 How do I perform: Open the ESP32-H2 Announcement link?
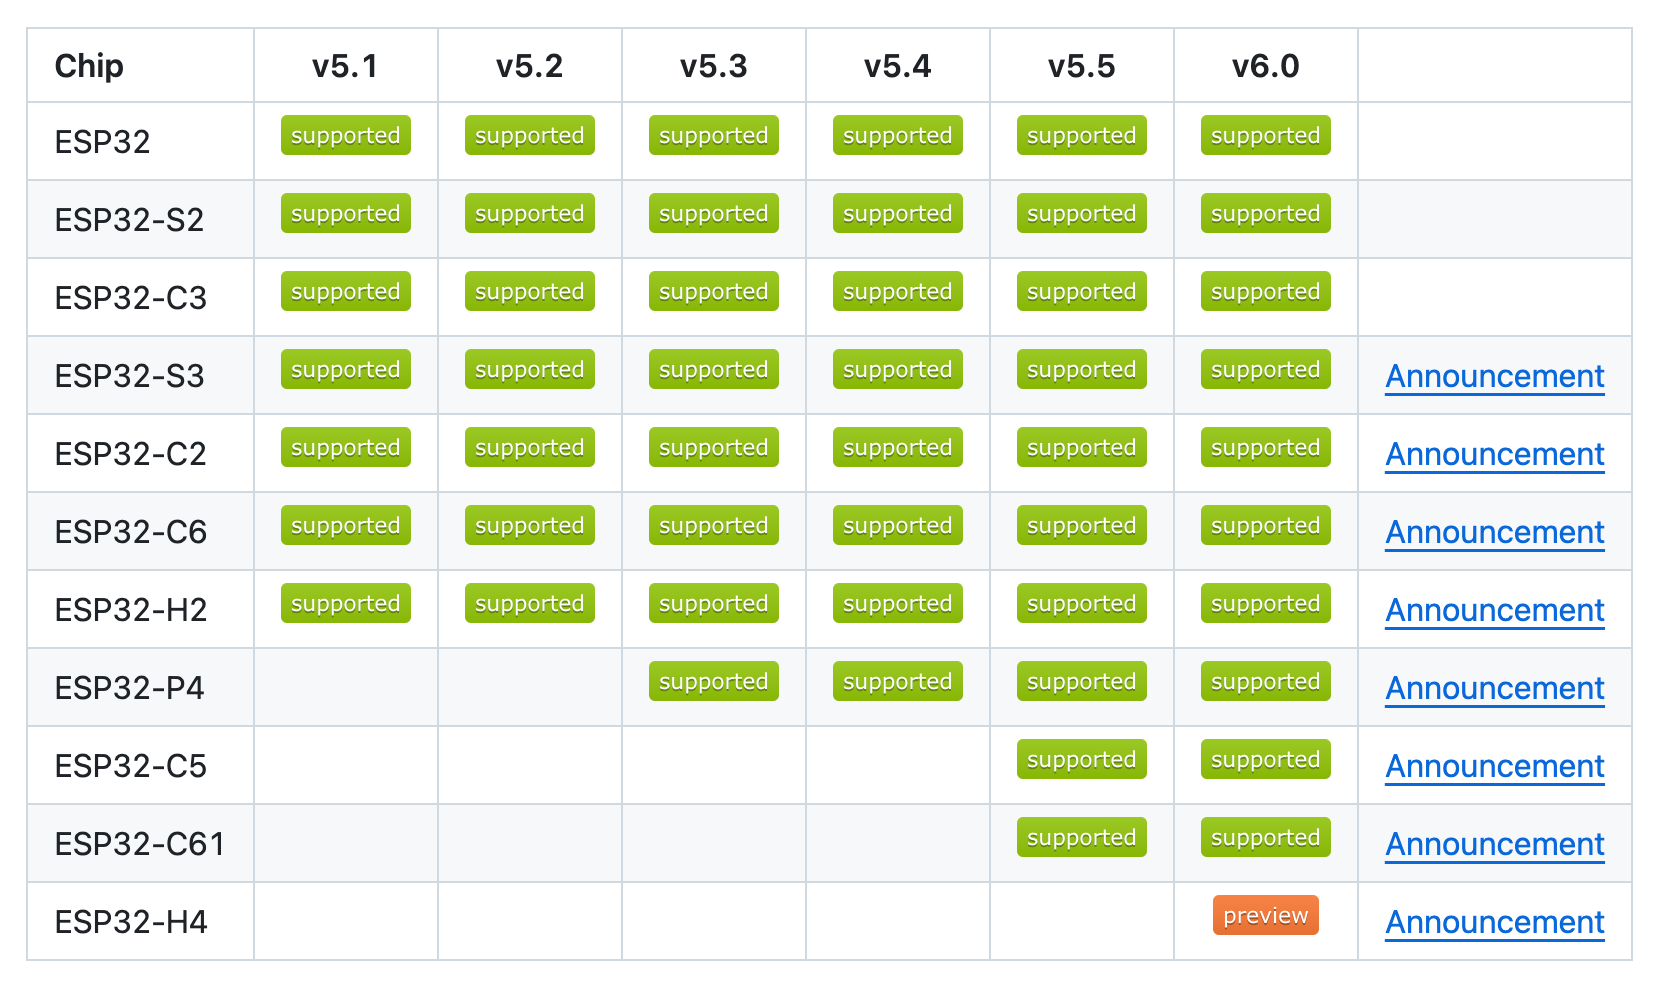coord(1495,610)
